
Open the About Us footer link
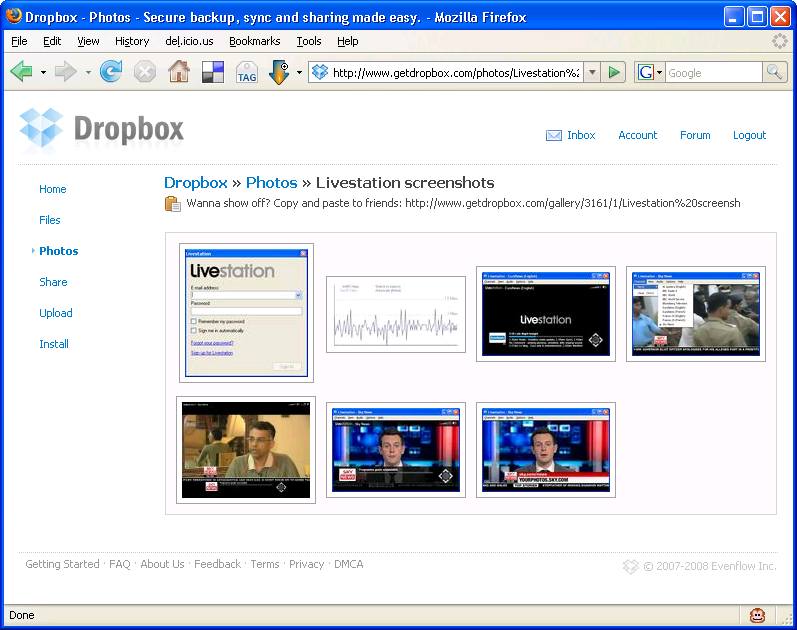pos(162,564)
